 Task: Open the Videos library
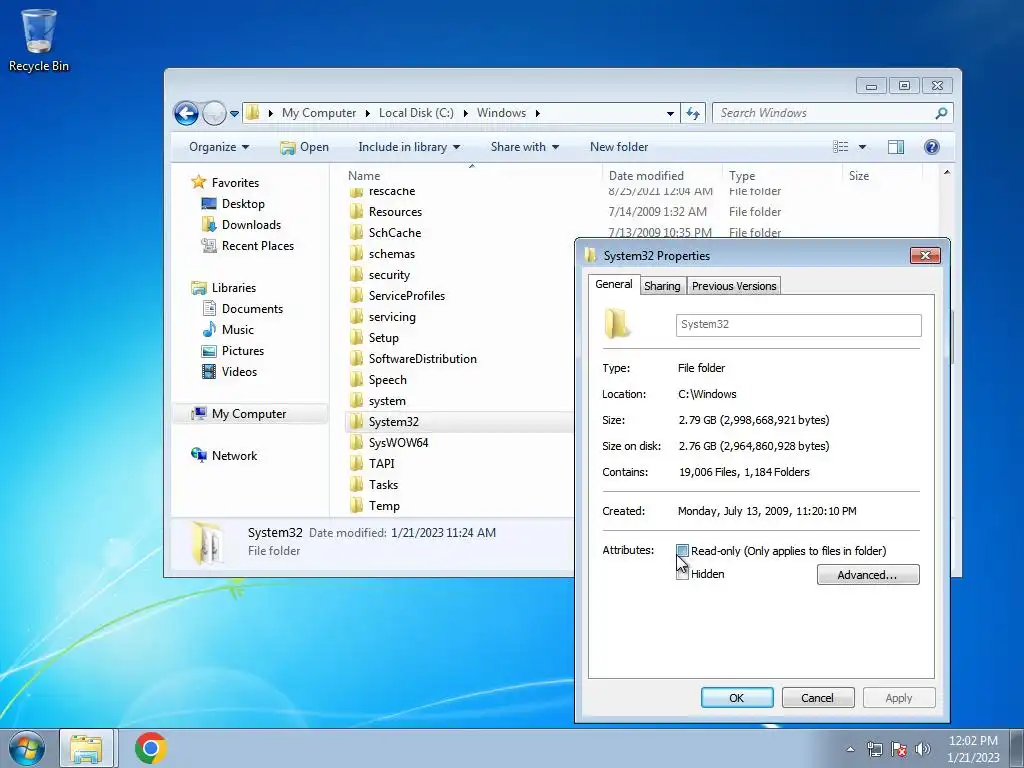230,372
